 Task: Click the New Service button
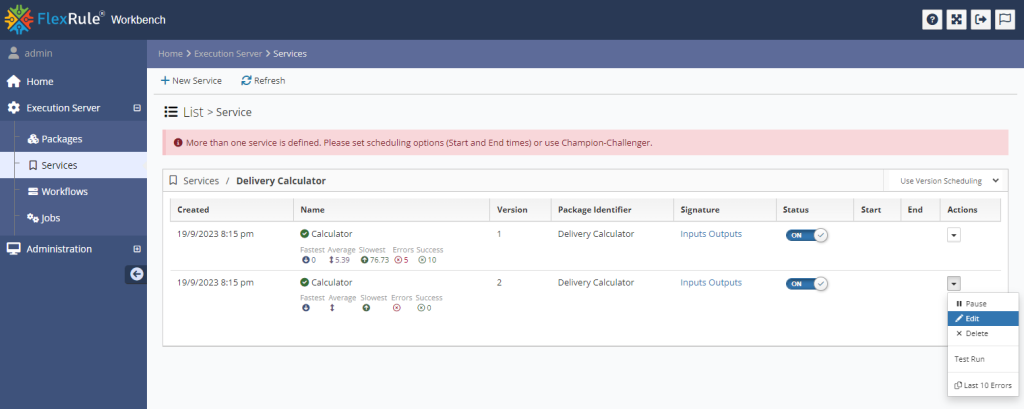click(191, 80)
